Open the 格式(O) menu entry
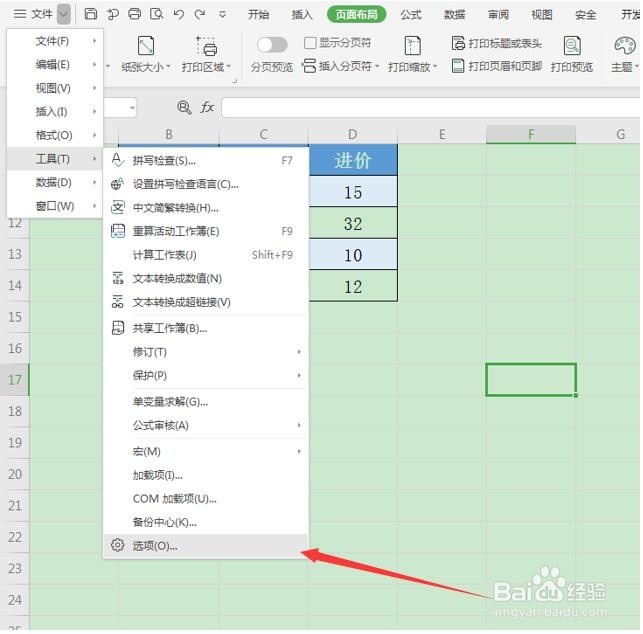Viewport: 643px width, 634px height. [55, 135]
